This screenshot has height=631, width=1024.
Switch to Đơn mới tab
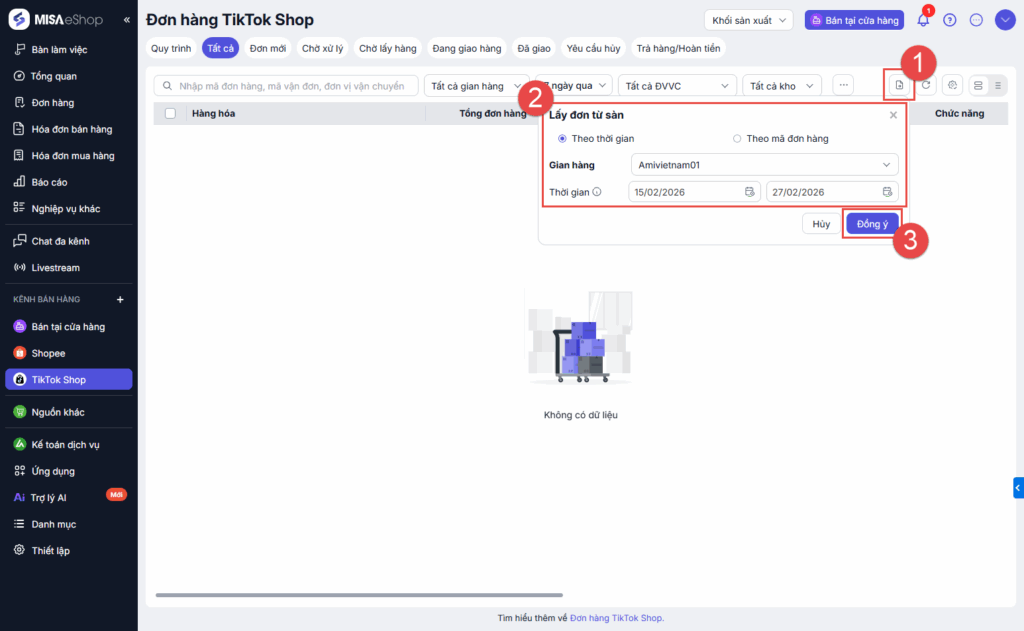coord(268,48)
